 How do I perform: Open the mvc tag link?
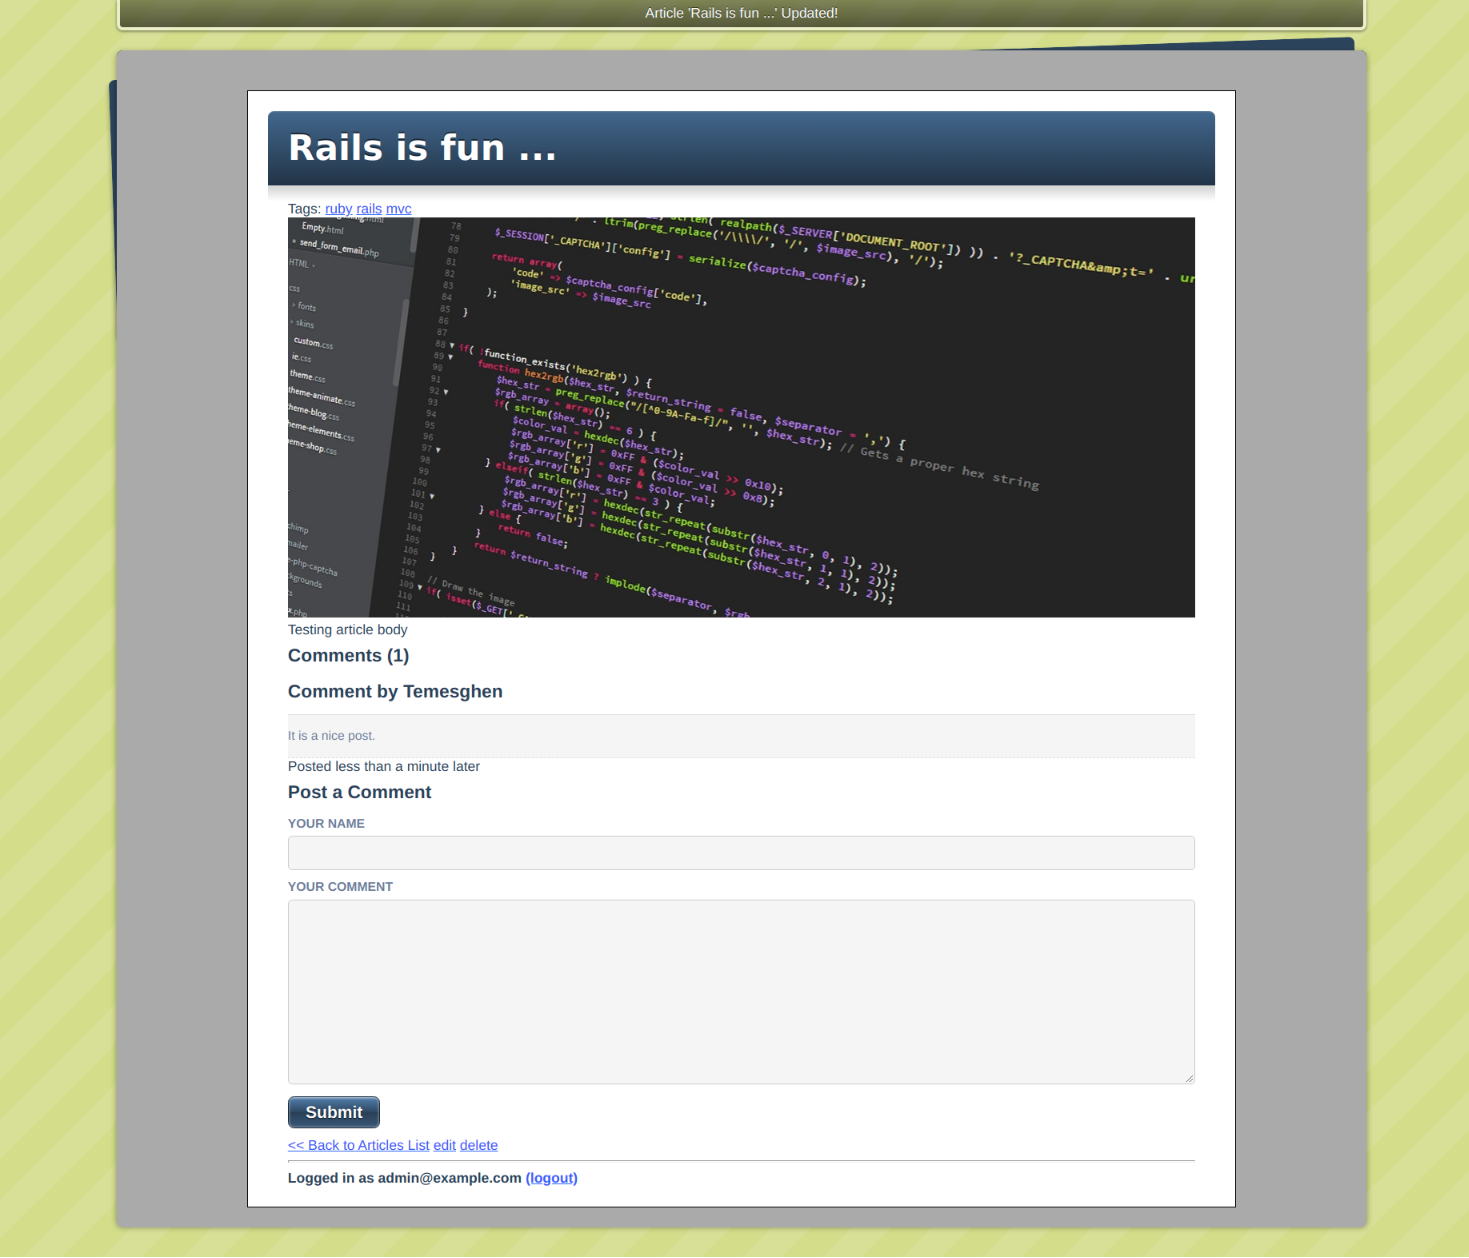pos(399,209)
